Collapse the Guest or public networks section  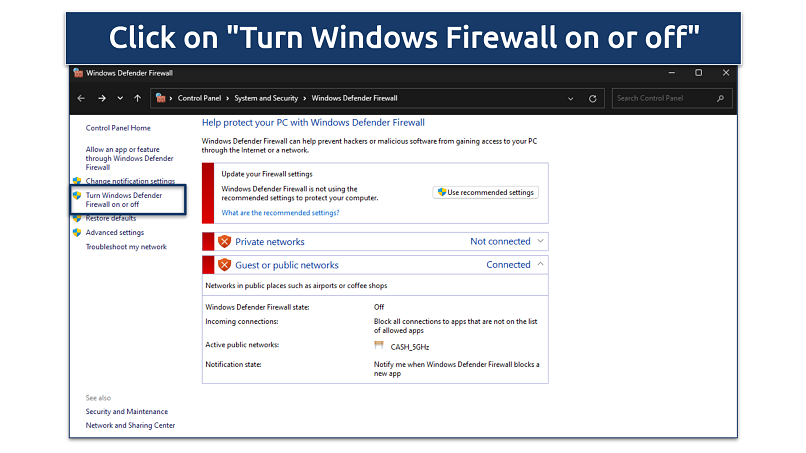pos(541,265)
